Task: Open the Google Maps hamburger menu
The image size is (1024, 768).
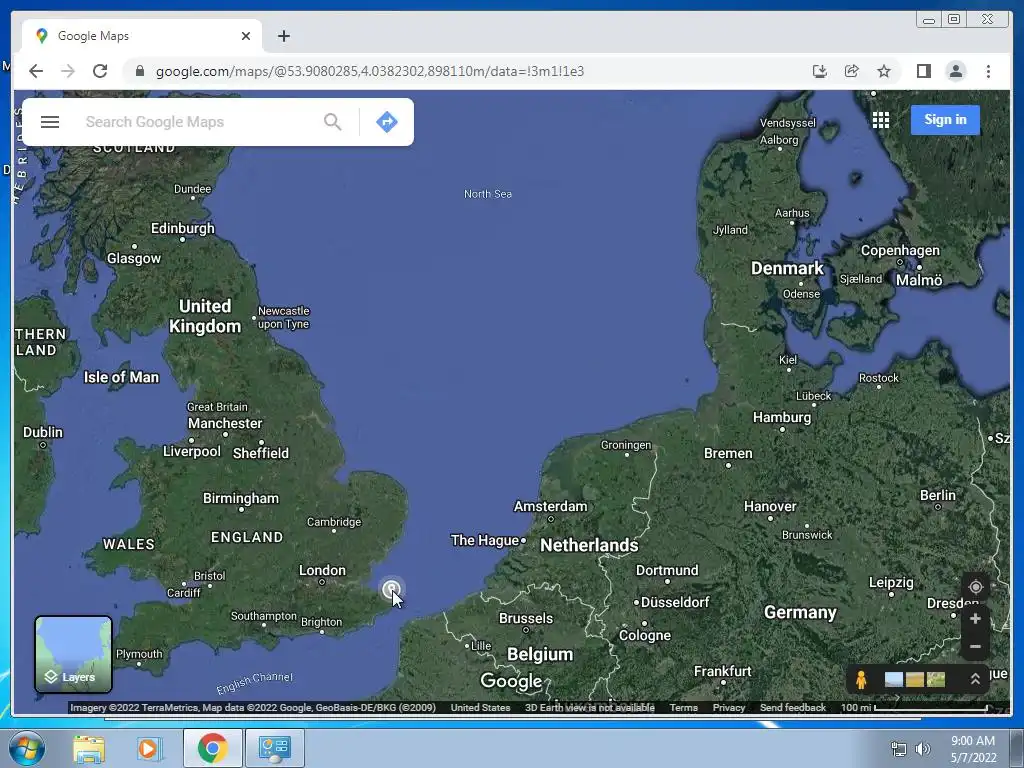Action: [x=50, y=122]
